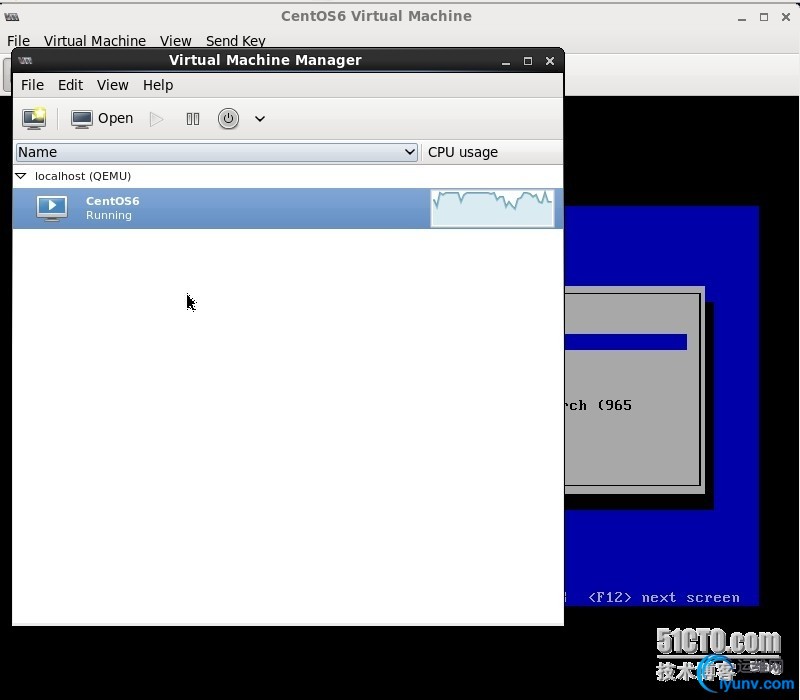The width and height of the screenshot is (800, 700).
Task: Click the blue progress bar in VM console
Action: pos(626,342)
